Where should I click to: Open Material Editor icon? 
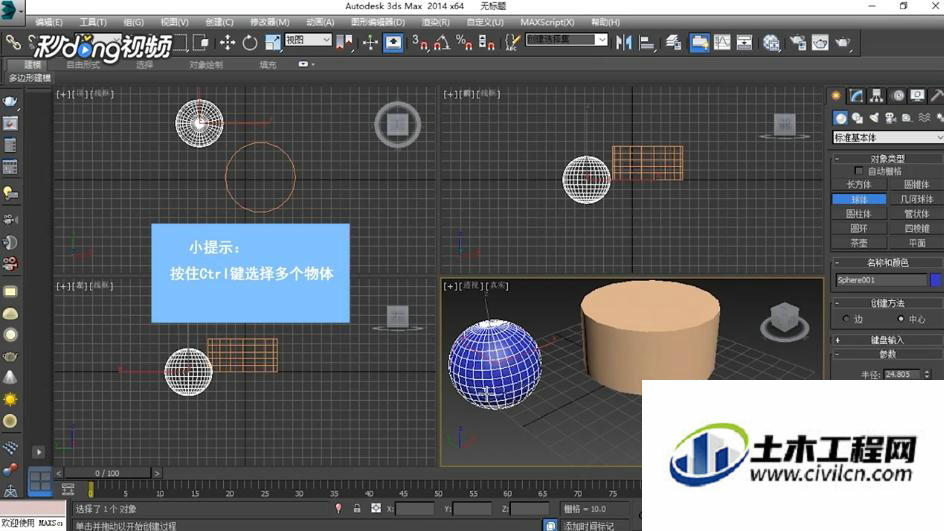[771, 42]
